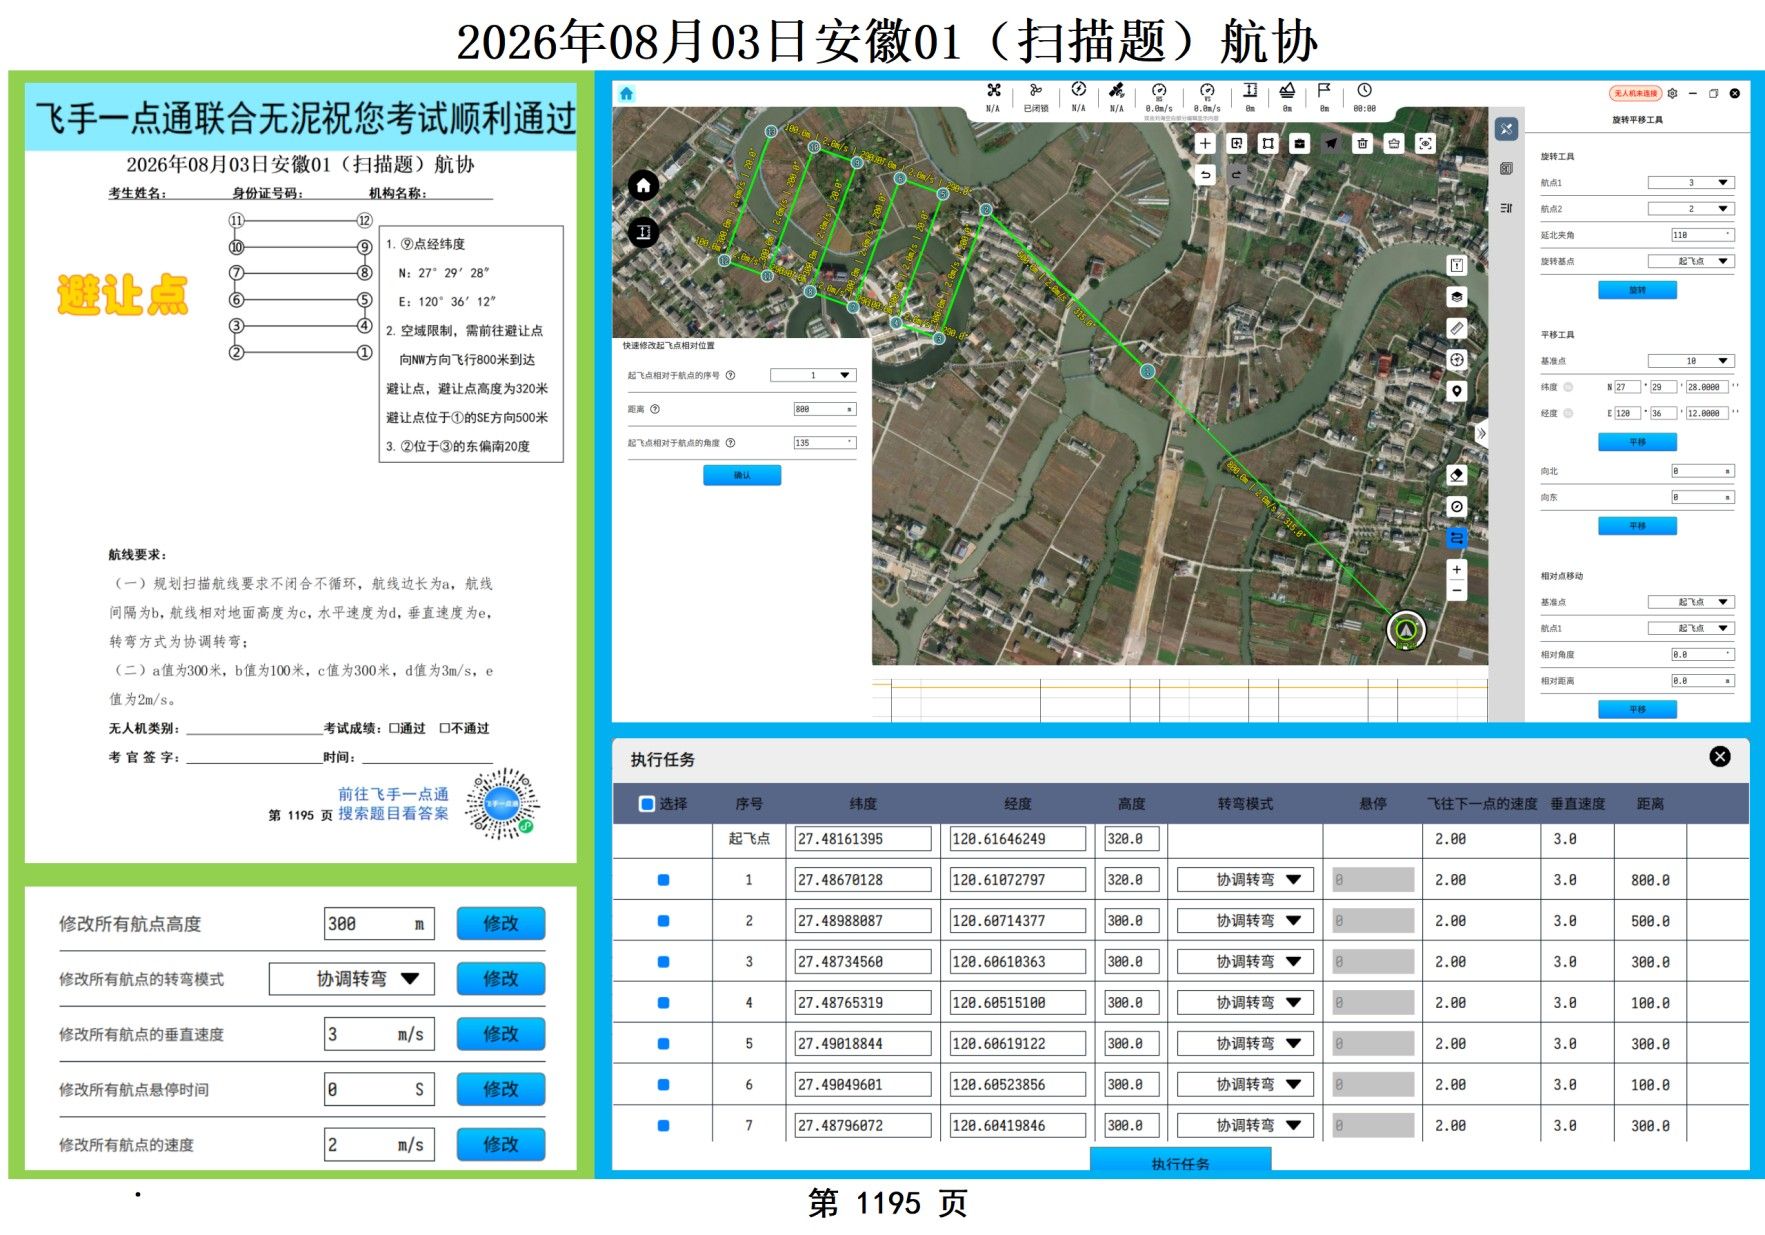Screen dimensions: 1765x1235
Task: Open the settings gear in the title bar
Action: [1672, 93]
